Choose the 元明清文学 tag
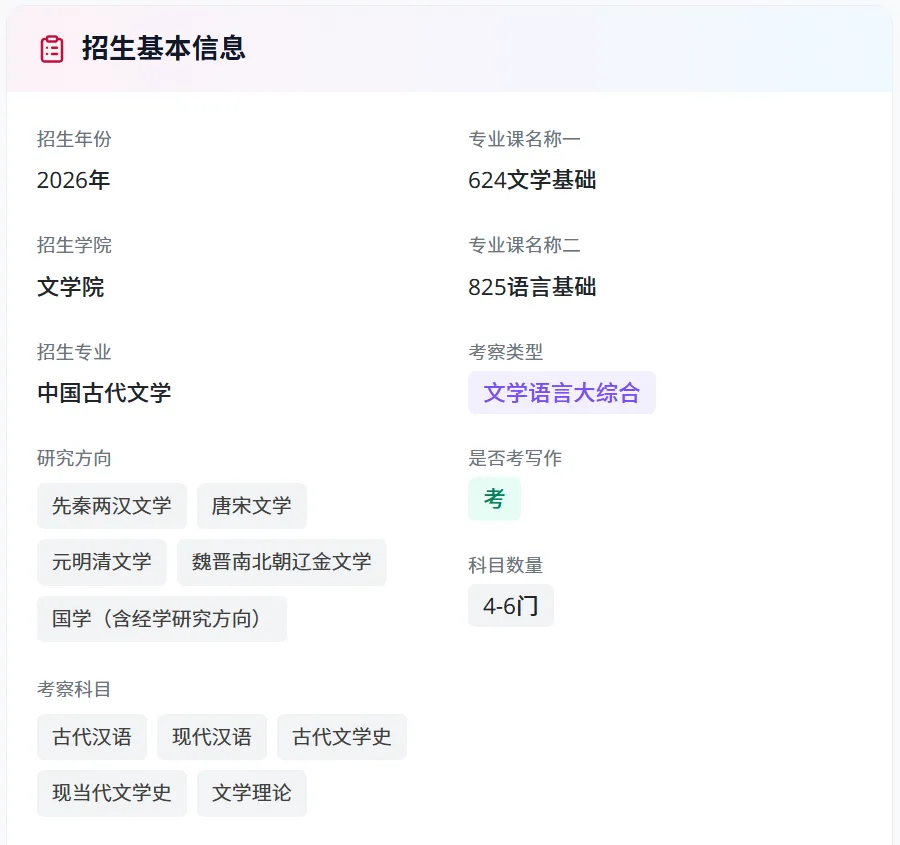This screenshot has height=845, width=900. pyautogui.click(x=102, y=562)
